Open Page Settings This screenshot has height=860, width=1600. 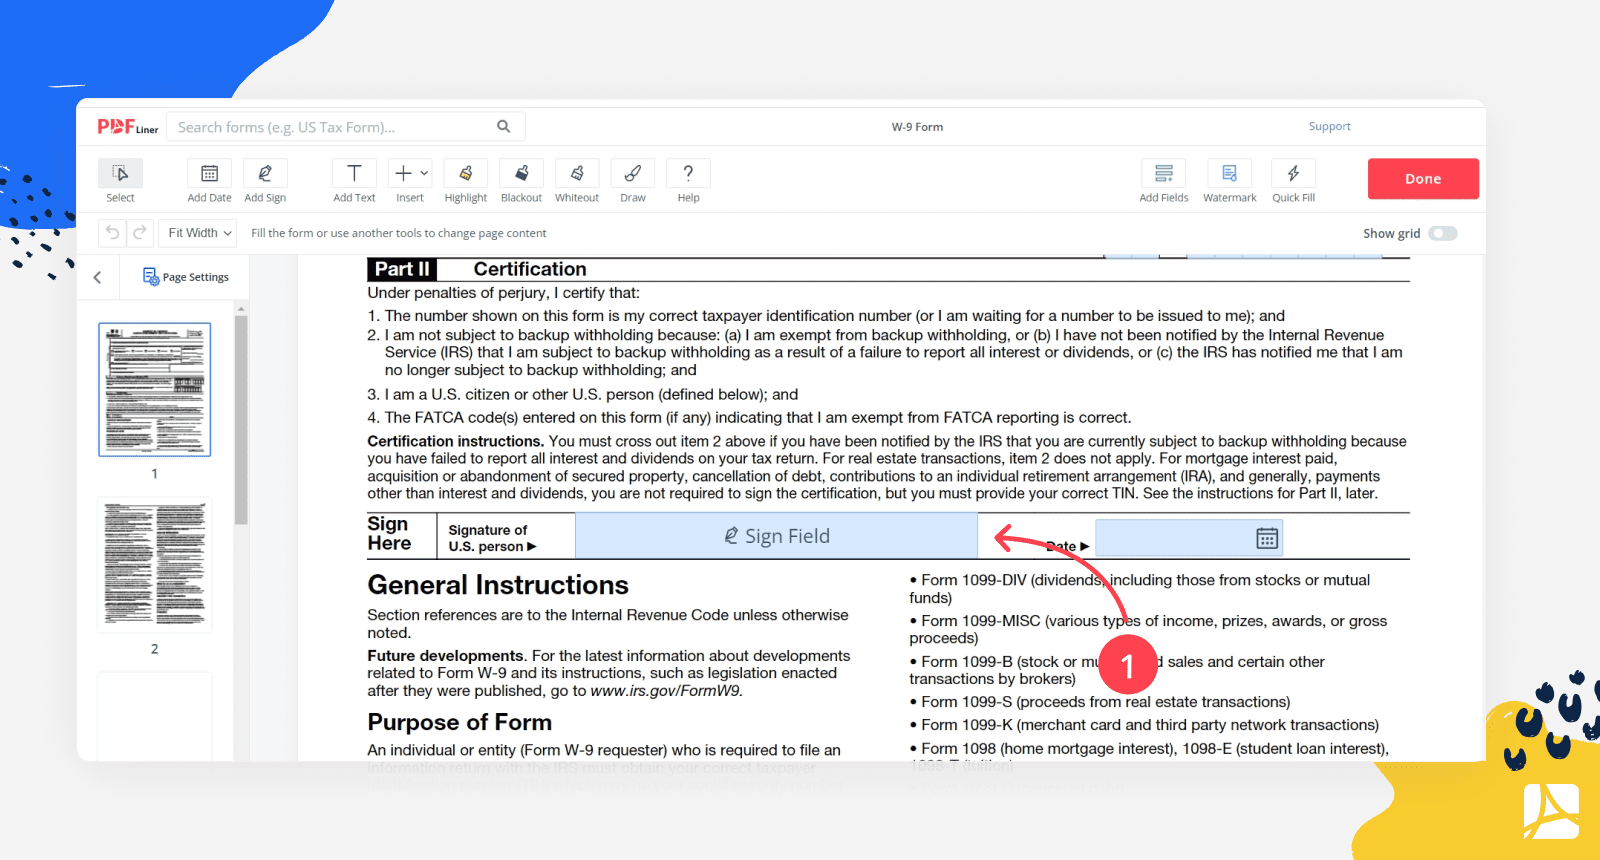point(186,277)
